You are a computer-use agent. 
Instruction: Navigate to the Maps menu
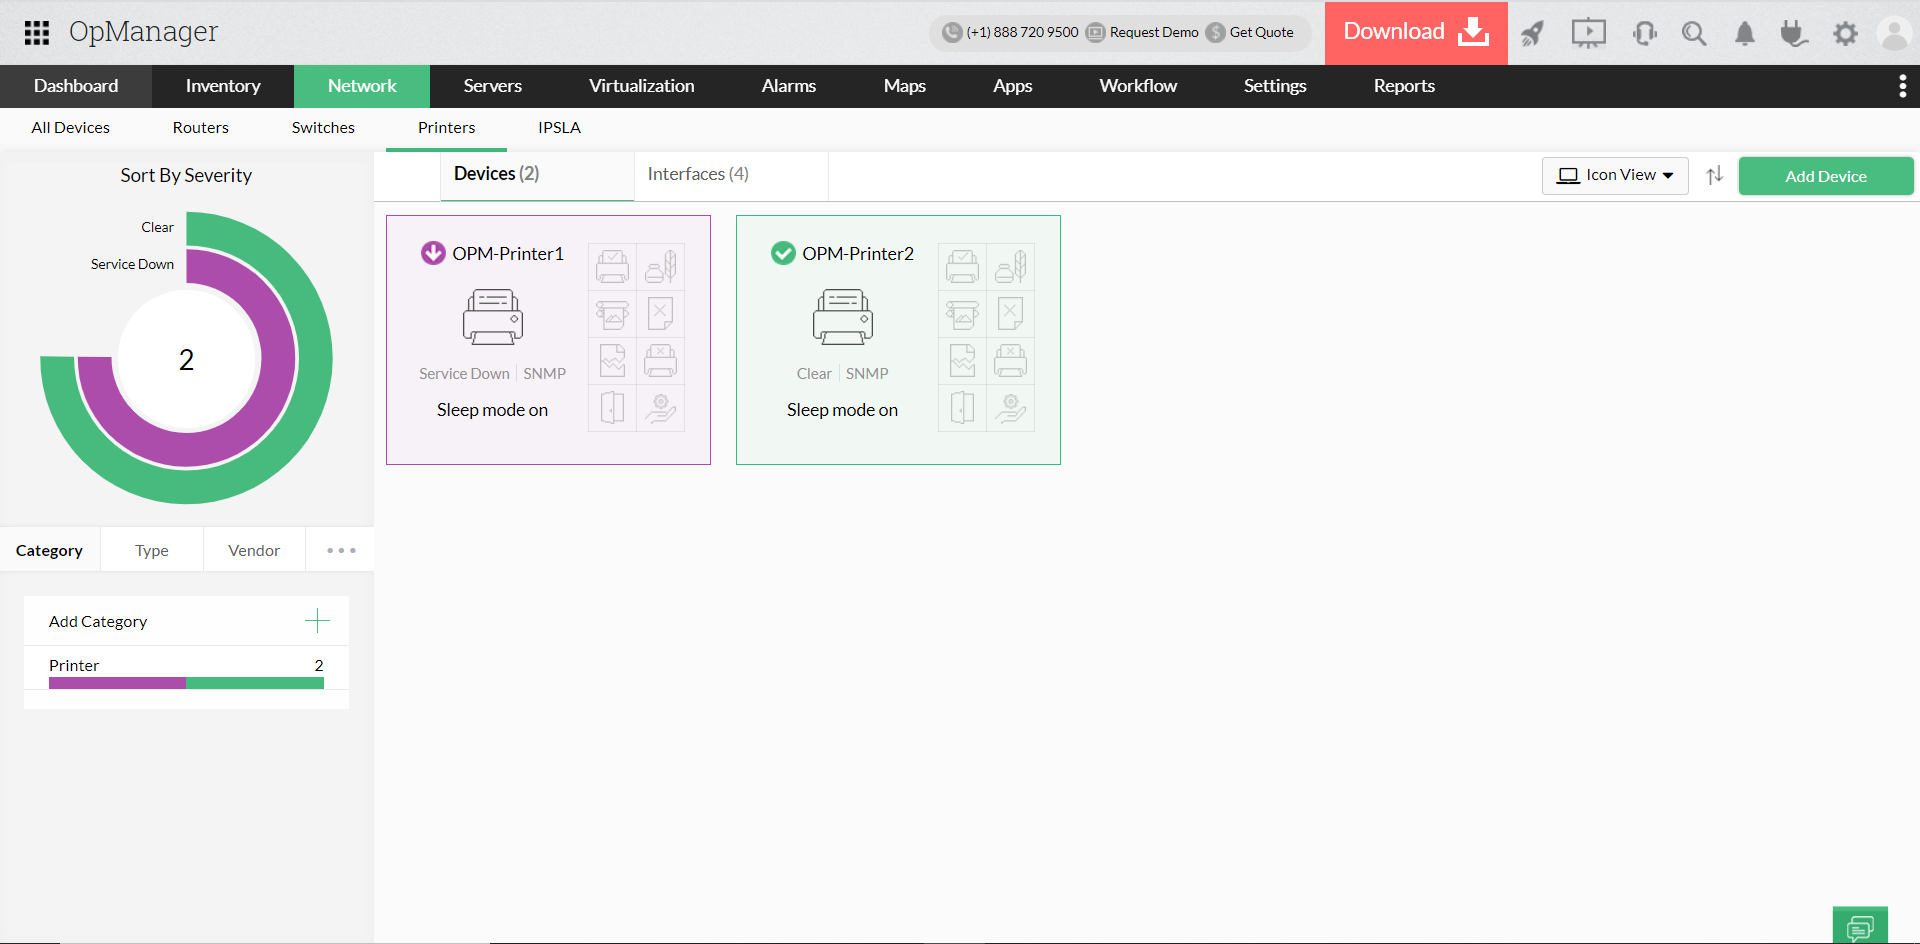tap(905, 87)
